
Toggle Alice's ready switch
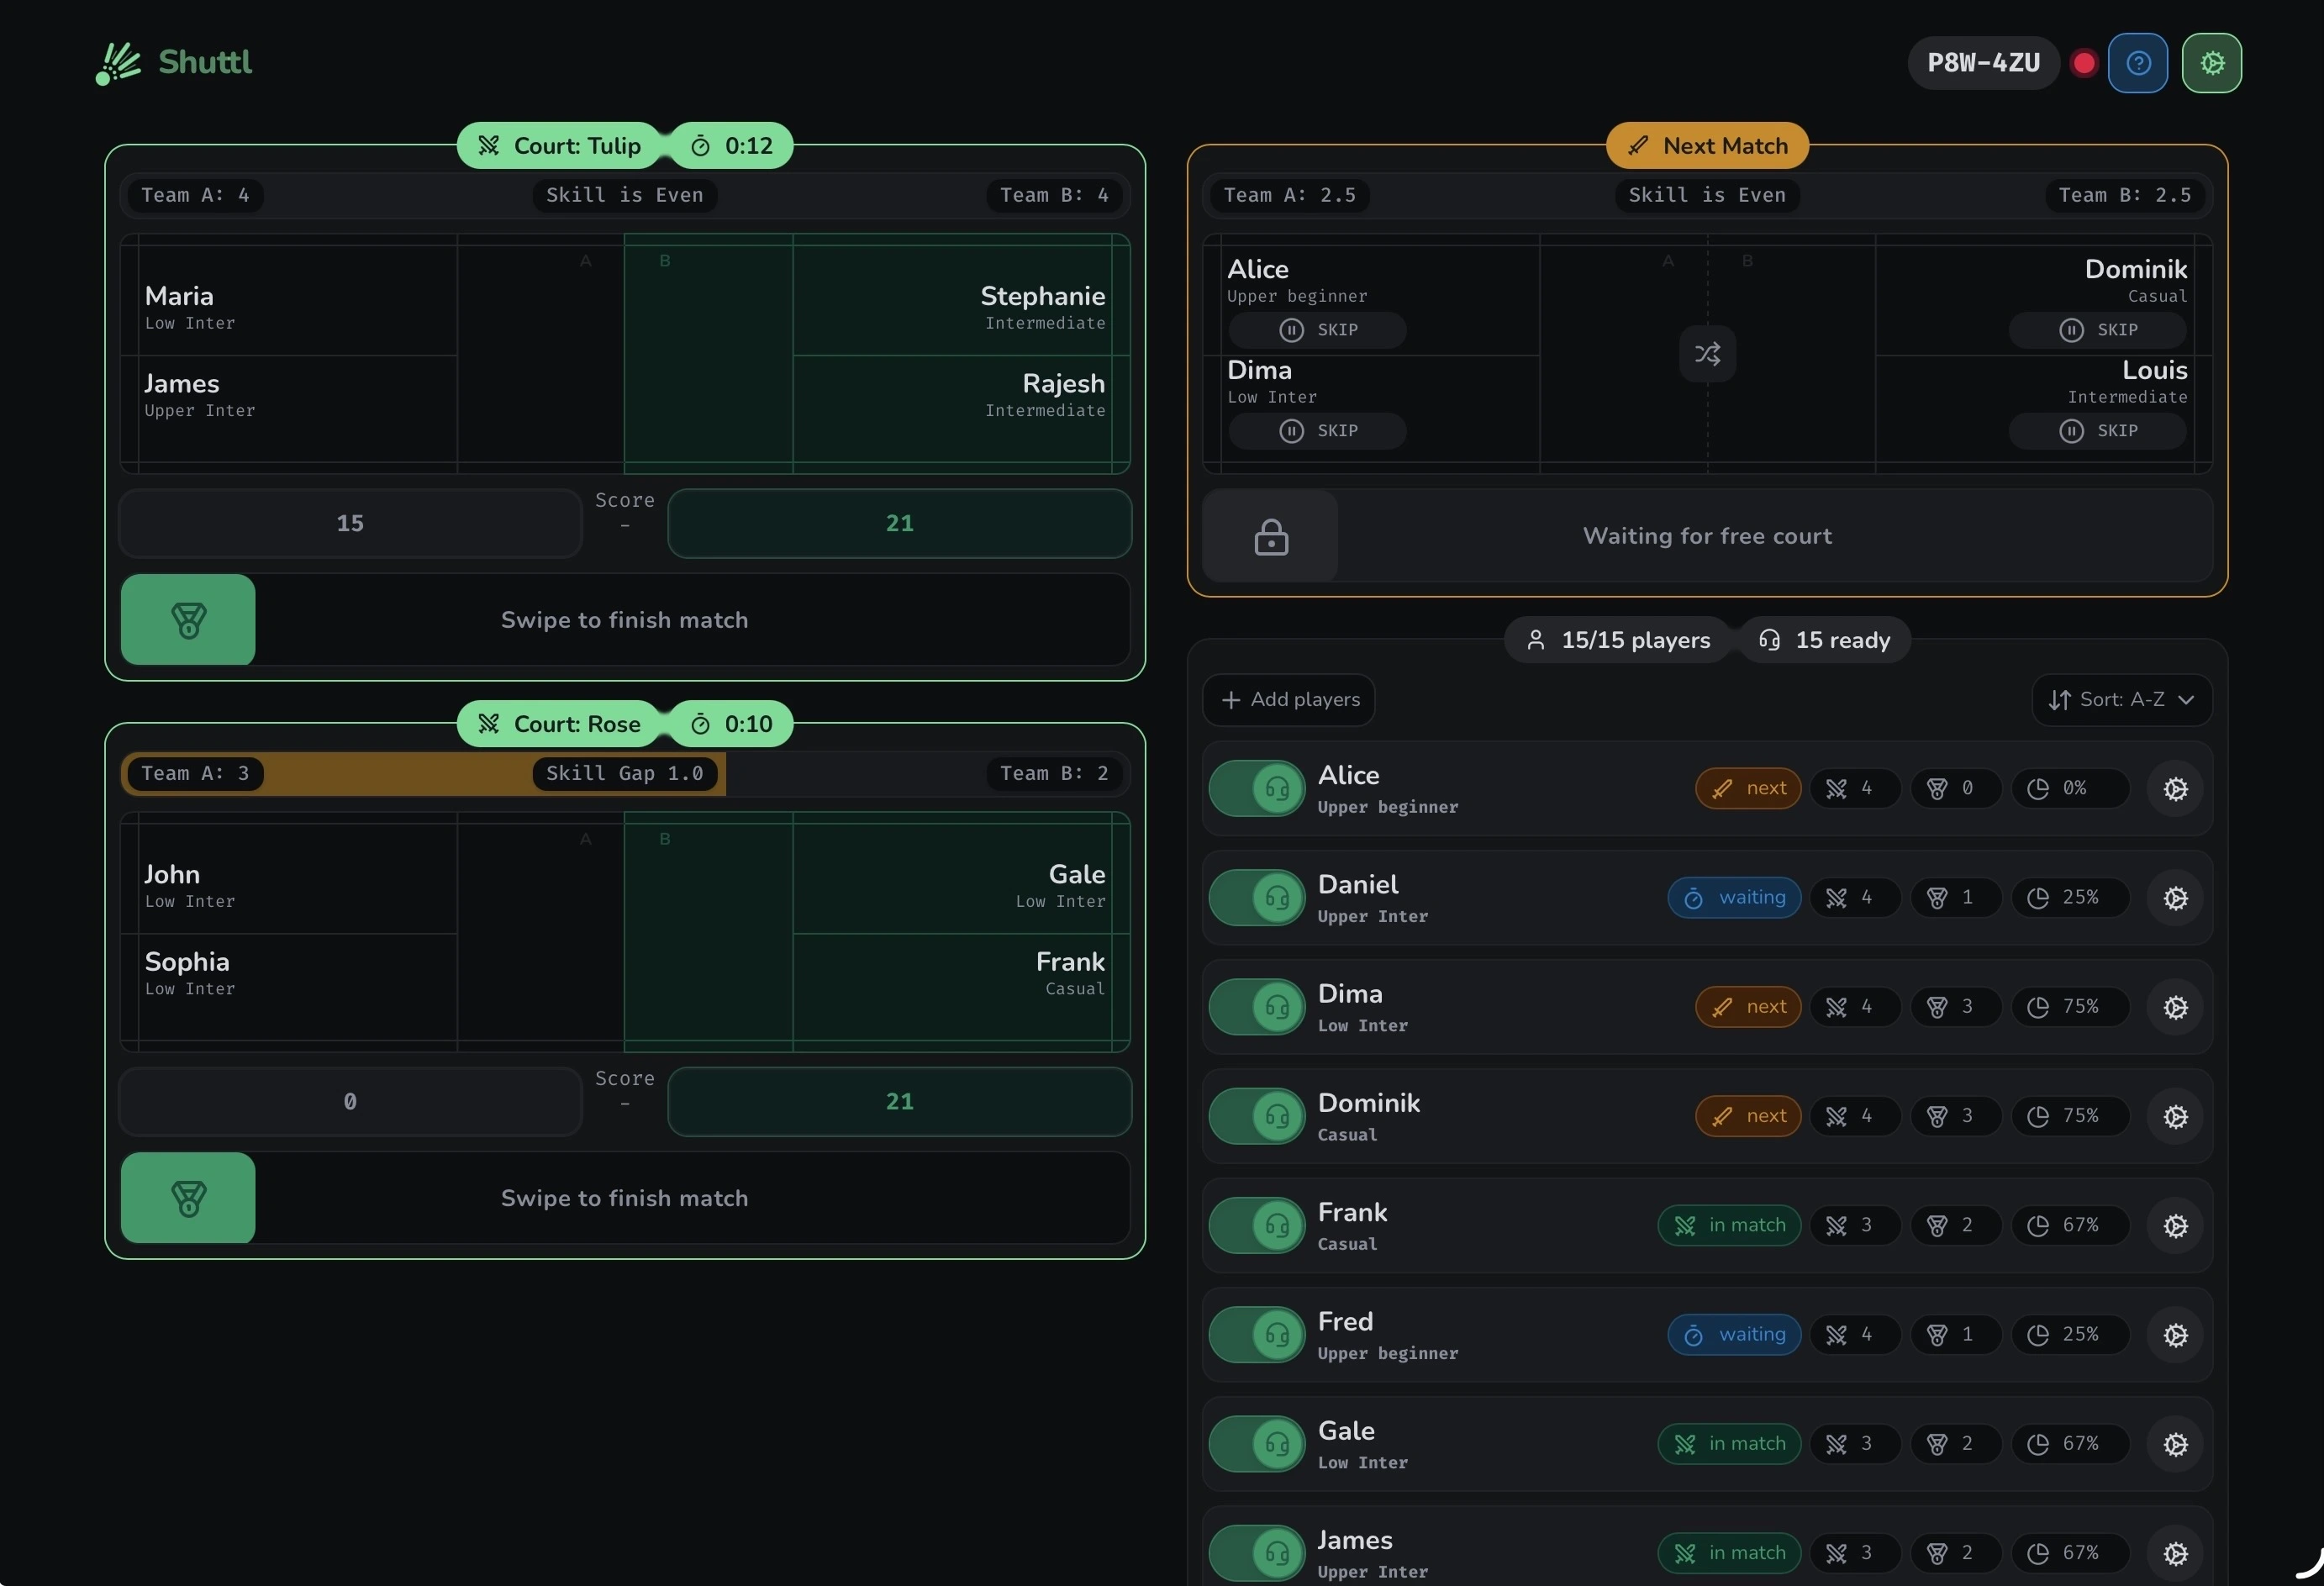[1257, 789]
